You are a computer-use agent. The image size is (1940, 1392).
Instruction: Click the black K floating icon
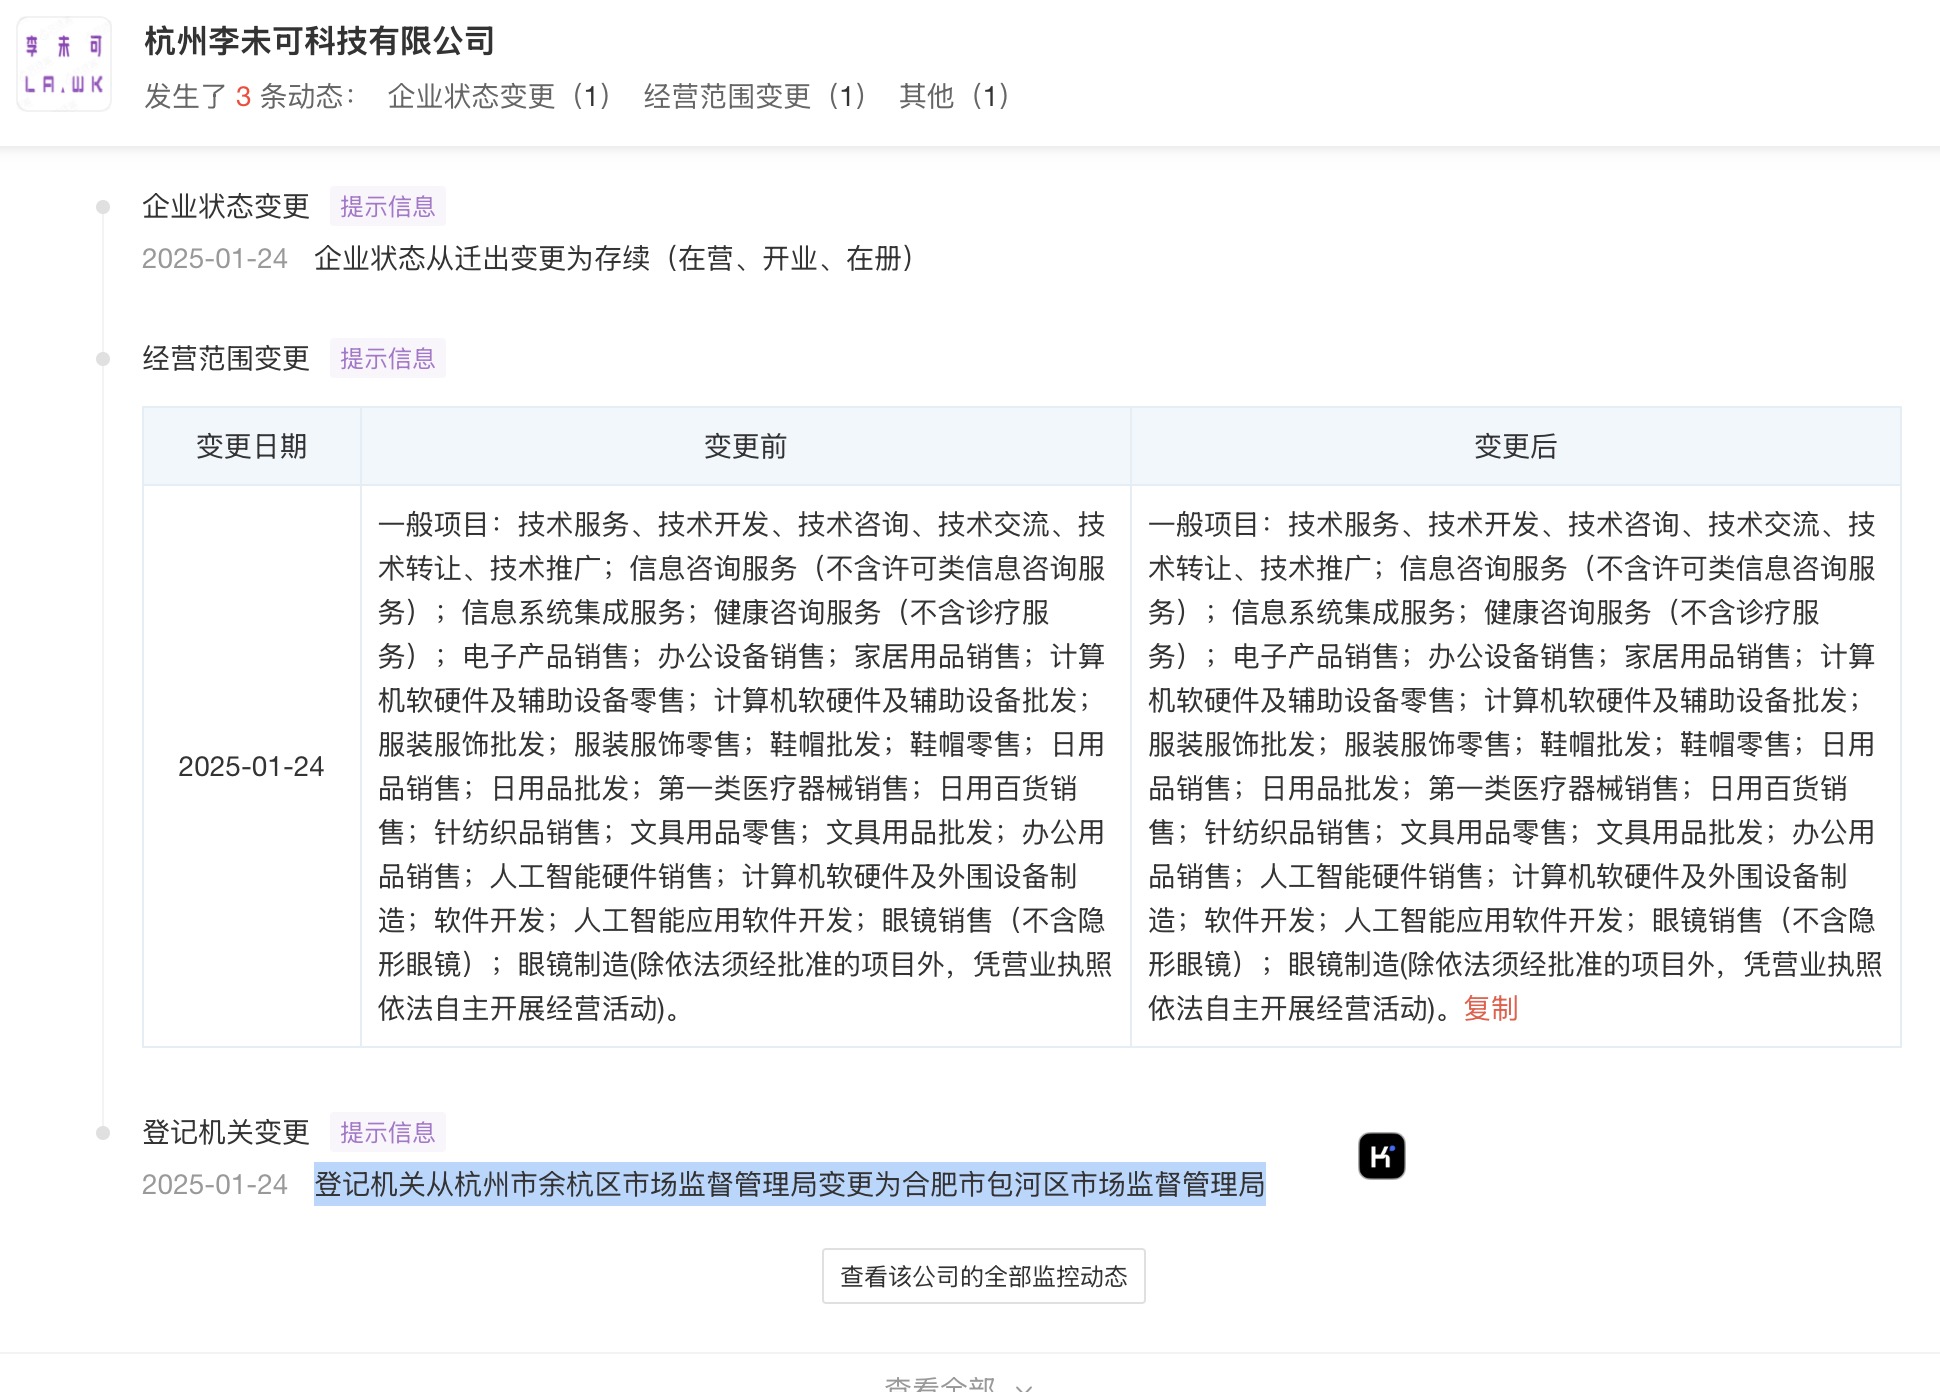1382,1156
